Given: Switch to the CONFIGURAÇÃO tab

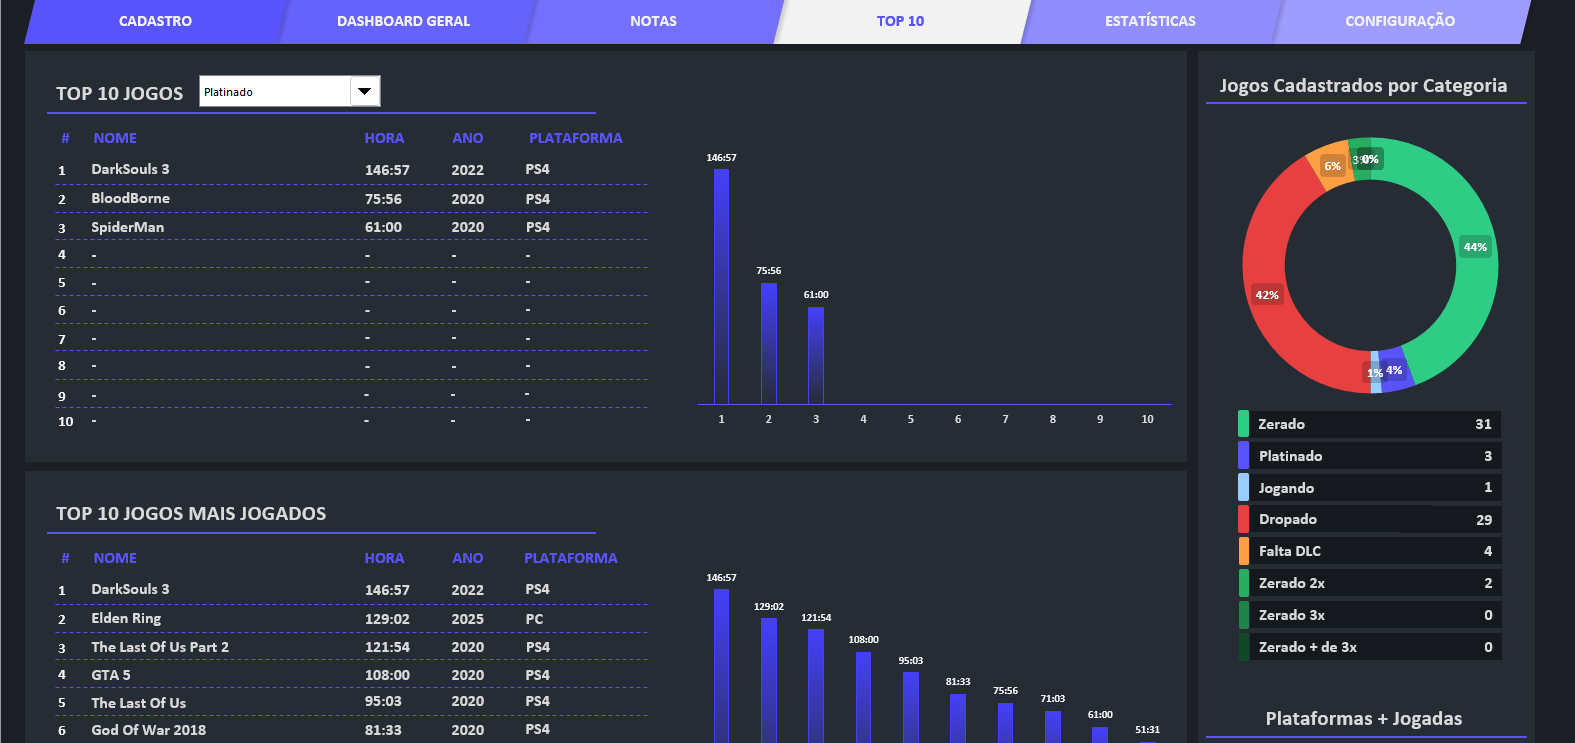Looking at the screenshot, I should (x=1400, y=21).
